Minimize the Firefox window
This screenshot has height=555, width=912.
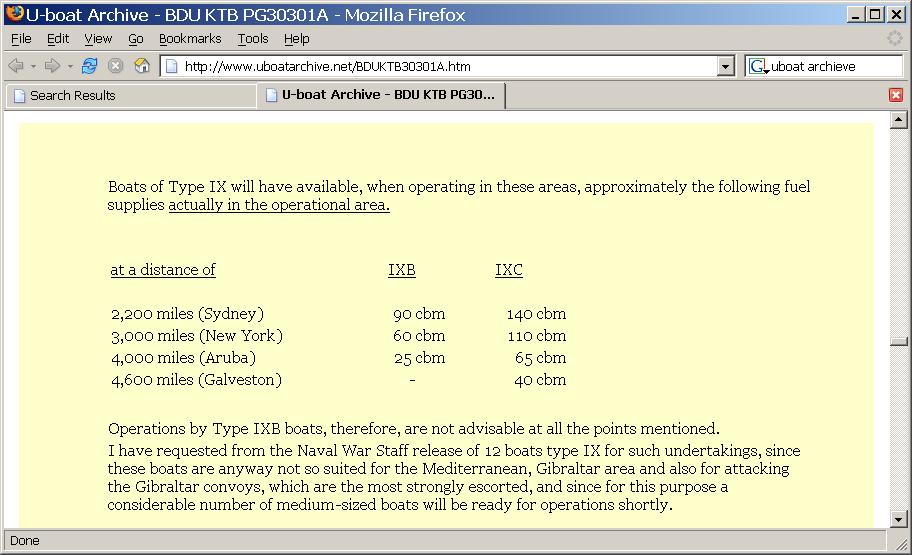(854, 14)
